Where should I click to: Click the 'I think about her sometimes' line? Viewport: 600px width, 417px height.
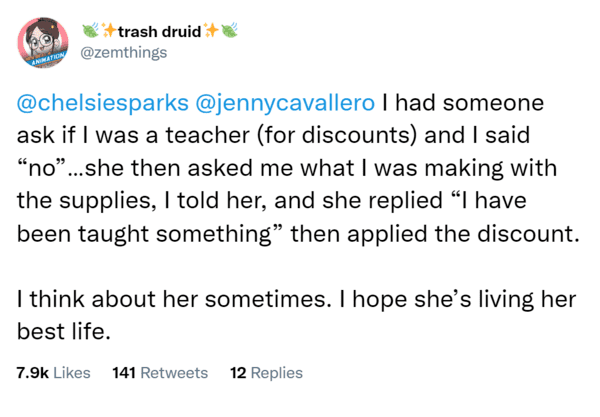click(x=297, y=299)
